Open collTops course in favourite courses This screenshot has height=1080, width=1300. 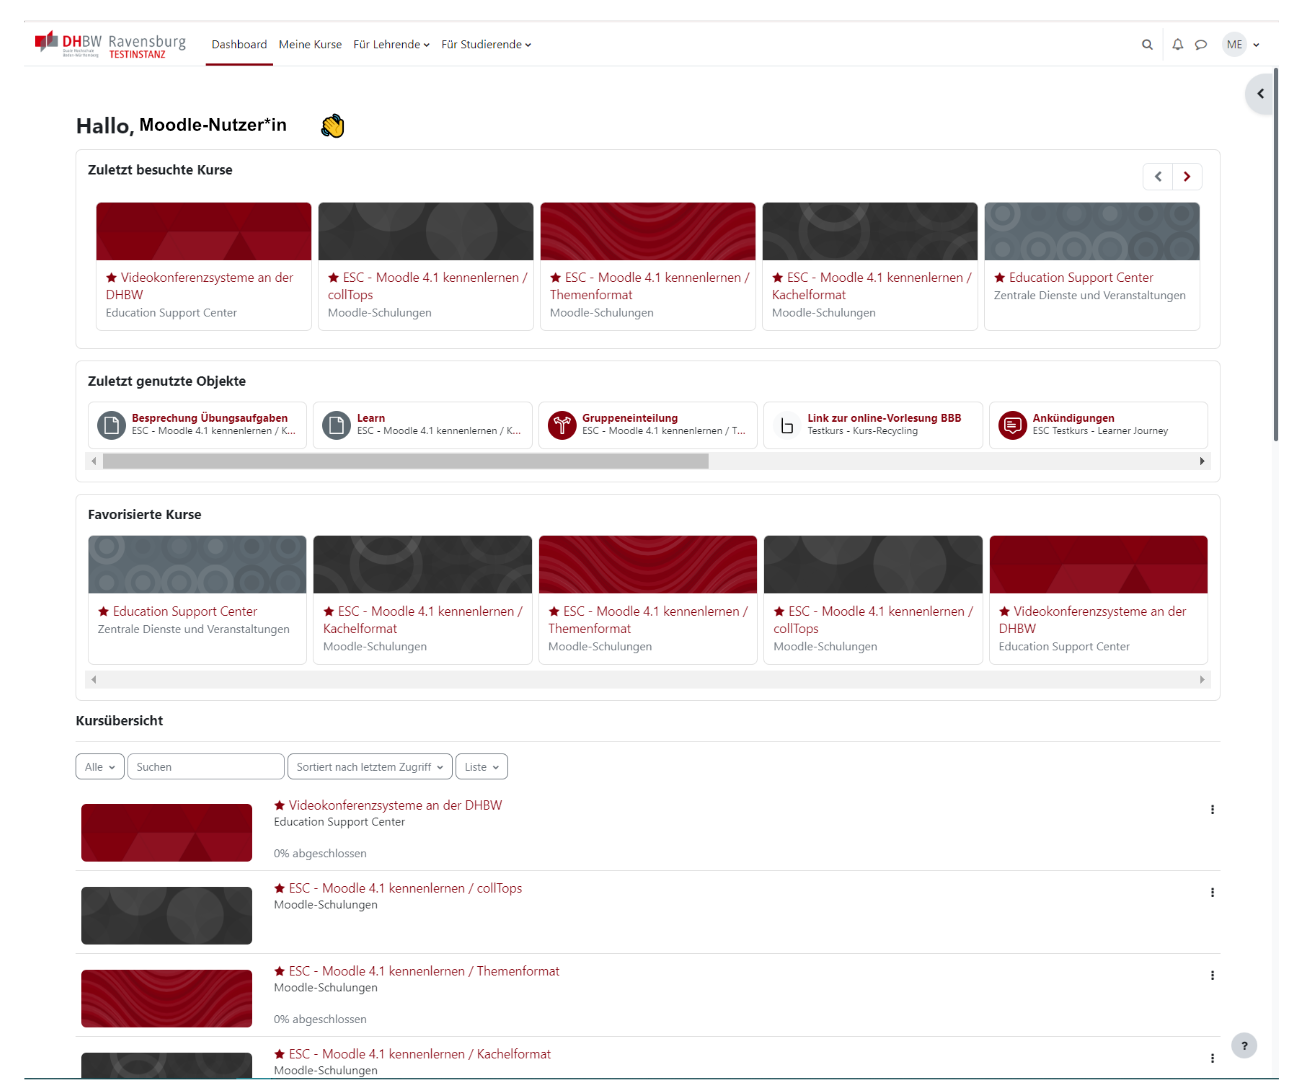tap(873, 620)
